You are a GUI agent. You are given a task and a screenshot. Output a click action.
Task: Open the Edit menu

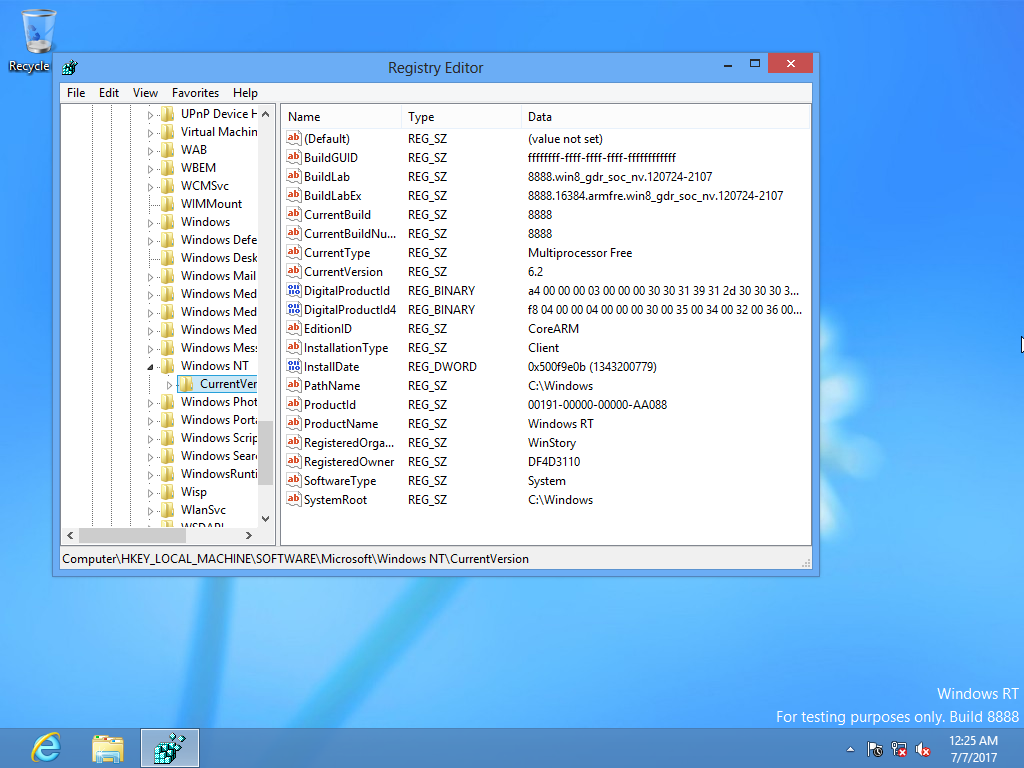coord(109,93)
